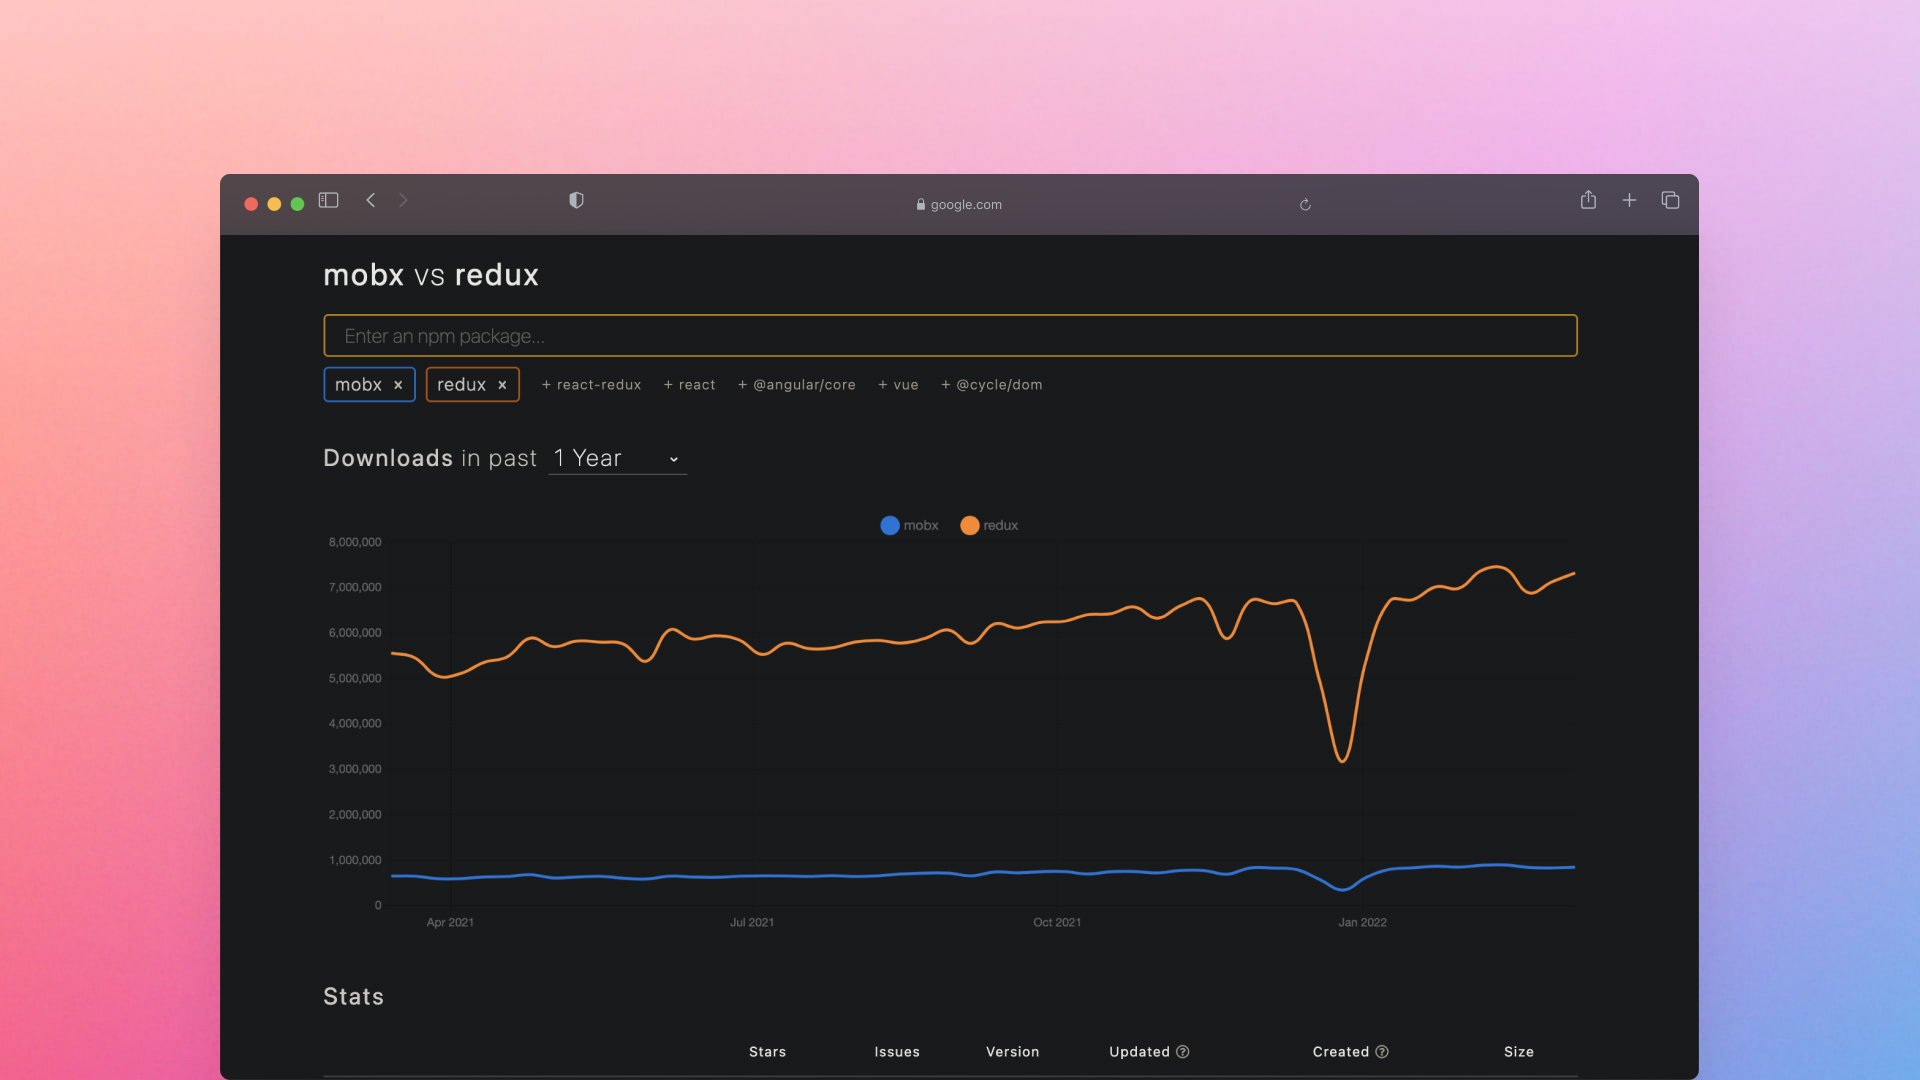The height and width of the screenshot is (1080, 1920).
Task: Minimize window with yellow button
Action: pyautogui.click(x=274, y=204)
